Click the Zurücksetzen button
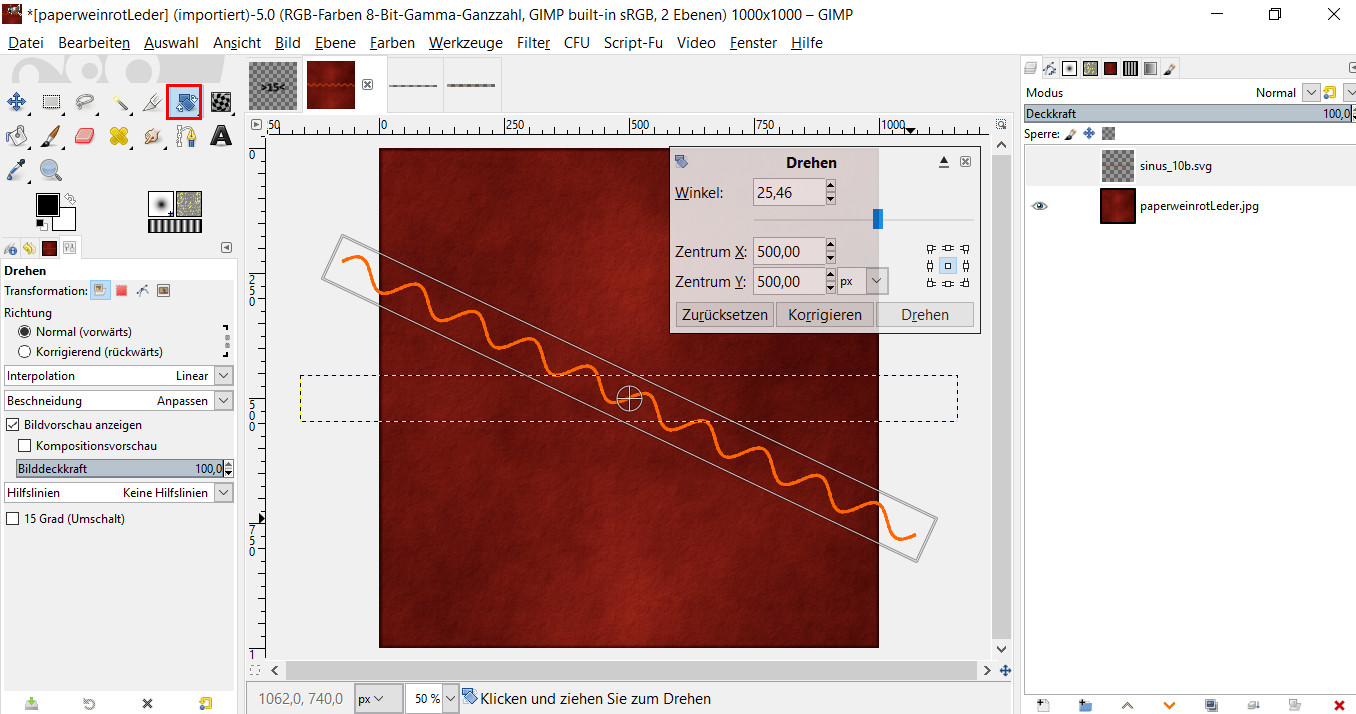The image size is (1356, 714). [x=724, y=315]
